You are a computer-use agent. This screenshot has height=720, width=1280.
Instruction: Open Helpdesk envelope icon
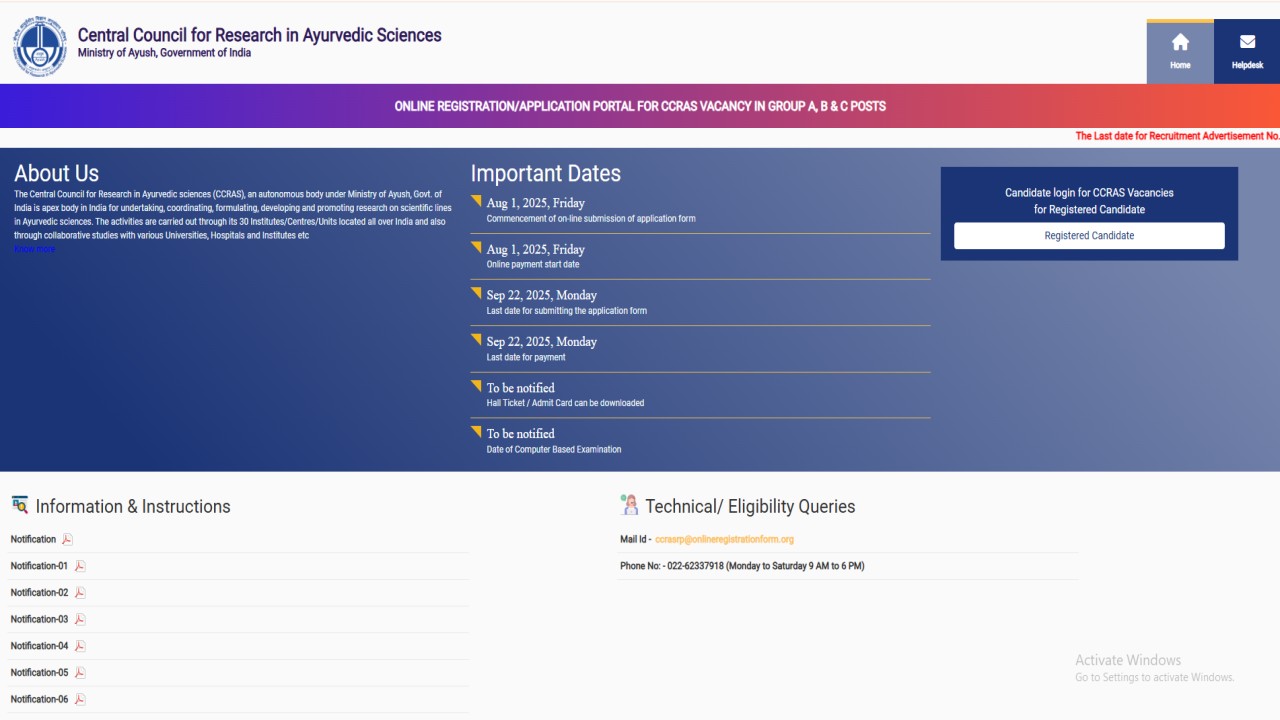(1247, 42)
